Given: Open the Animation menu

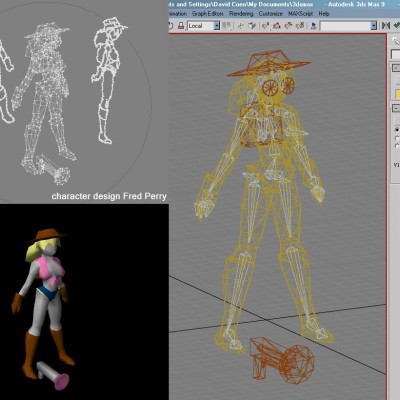Looking at the screenshot, I should coord(178,14).
